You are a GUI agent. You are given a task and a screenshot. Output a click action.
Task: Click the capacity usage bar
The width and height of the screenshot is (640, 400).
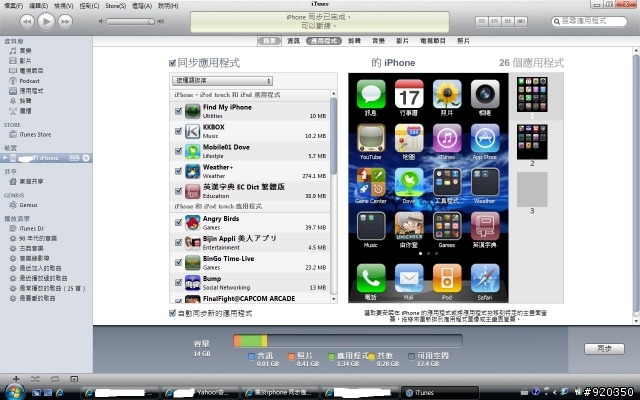[348, 340]
